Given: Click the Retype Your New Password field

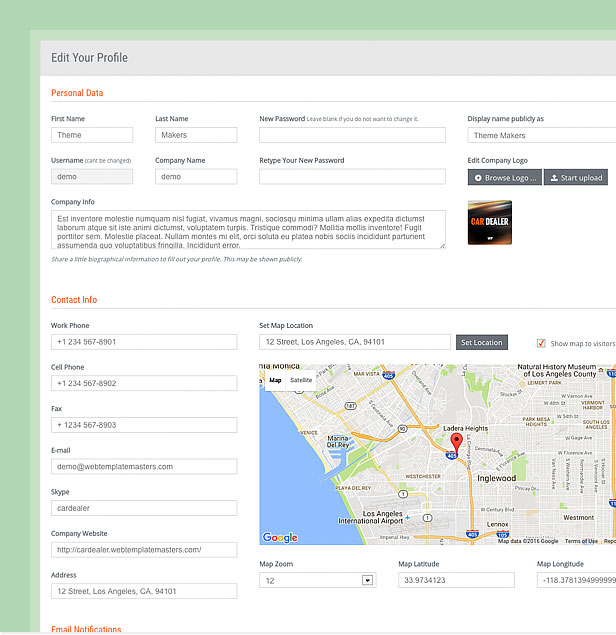Looking at the screenshot, I should (351, 177).
